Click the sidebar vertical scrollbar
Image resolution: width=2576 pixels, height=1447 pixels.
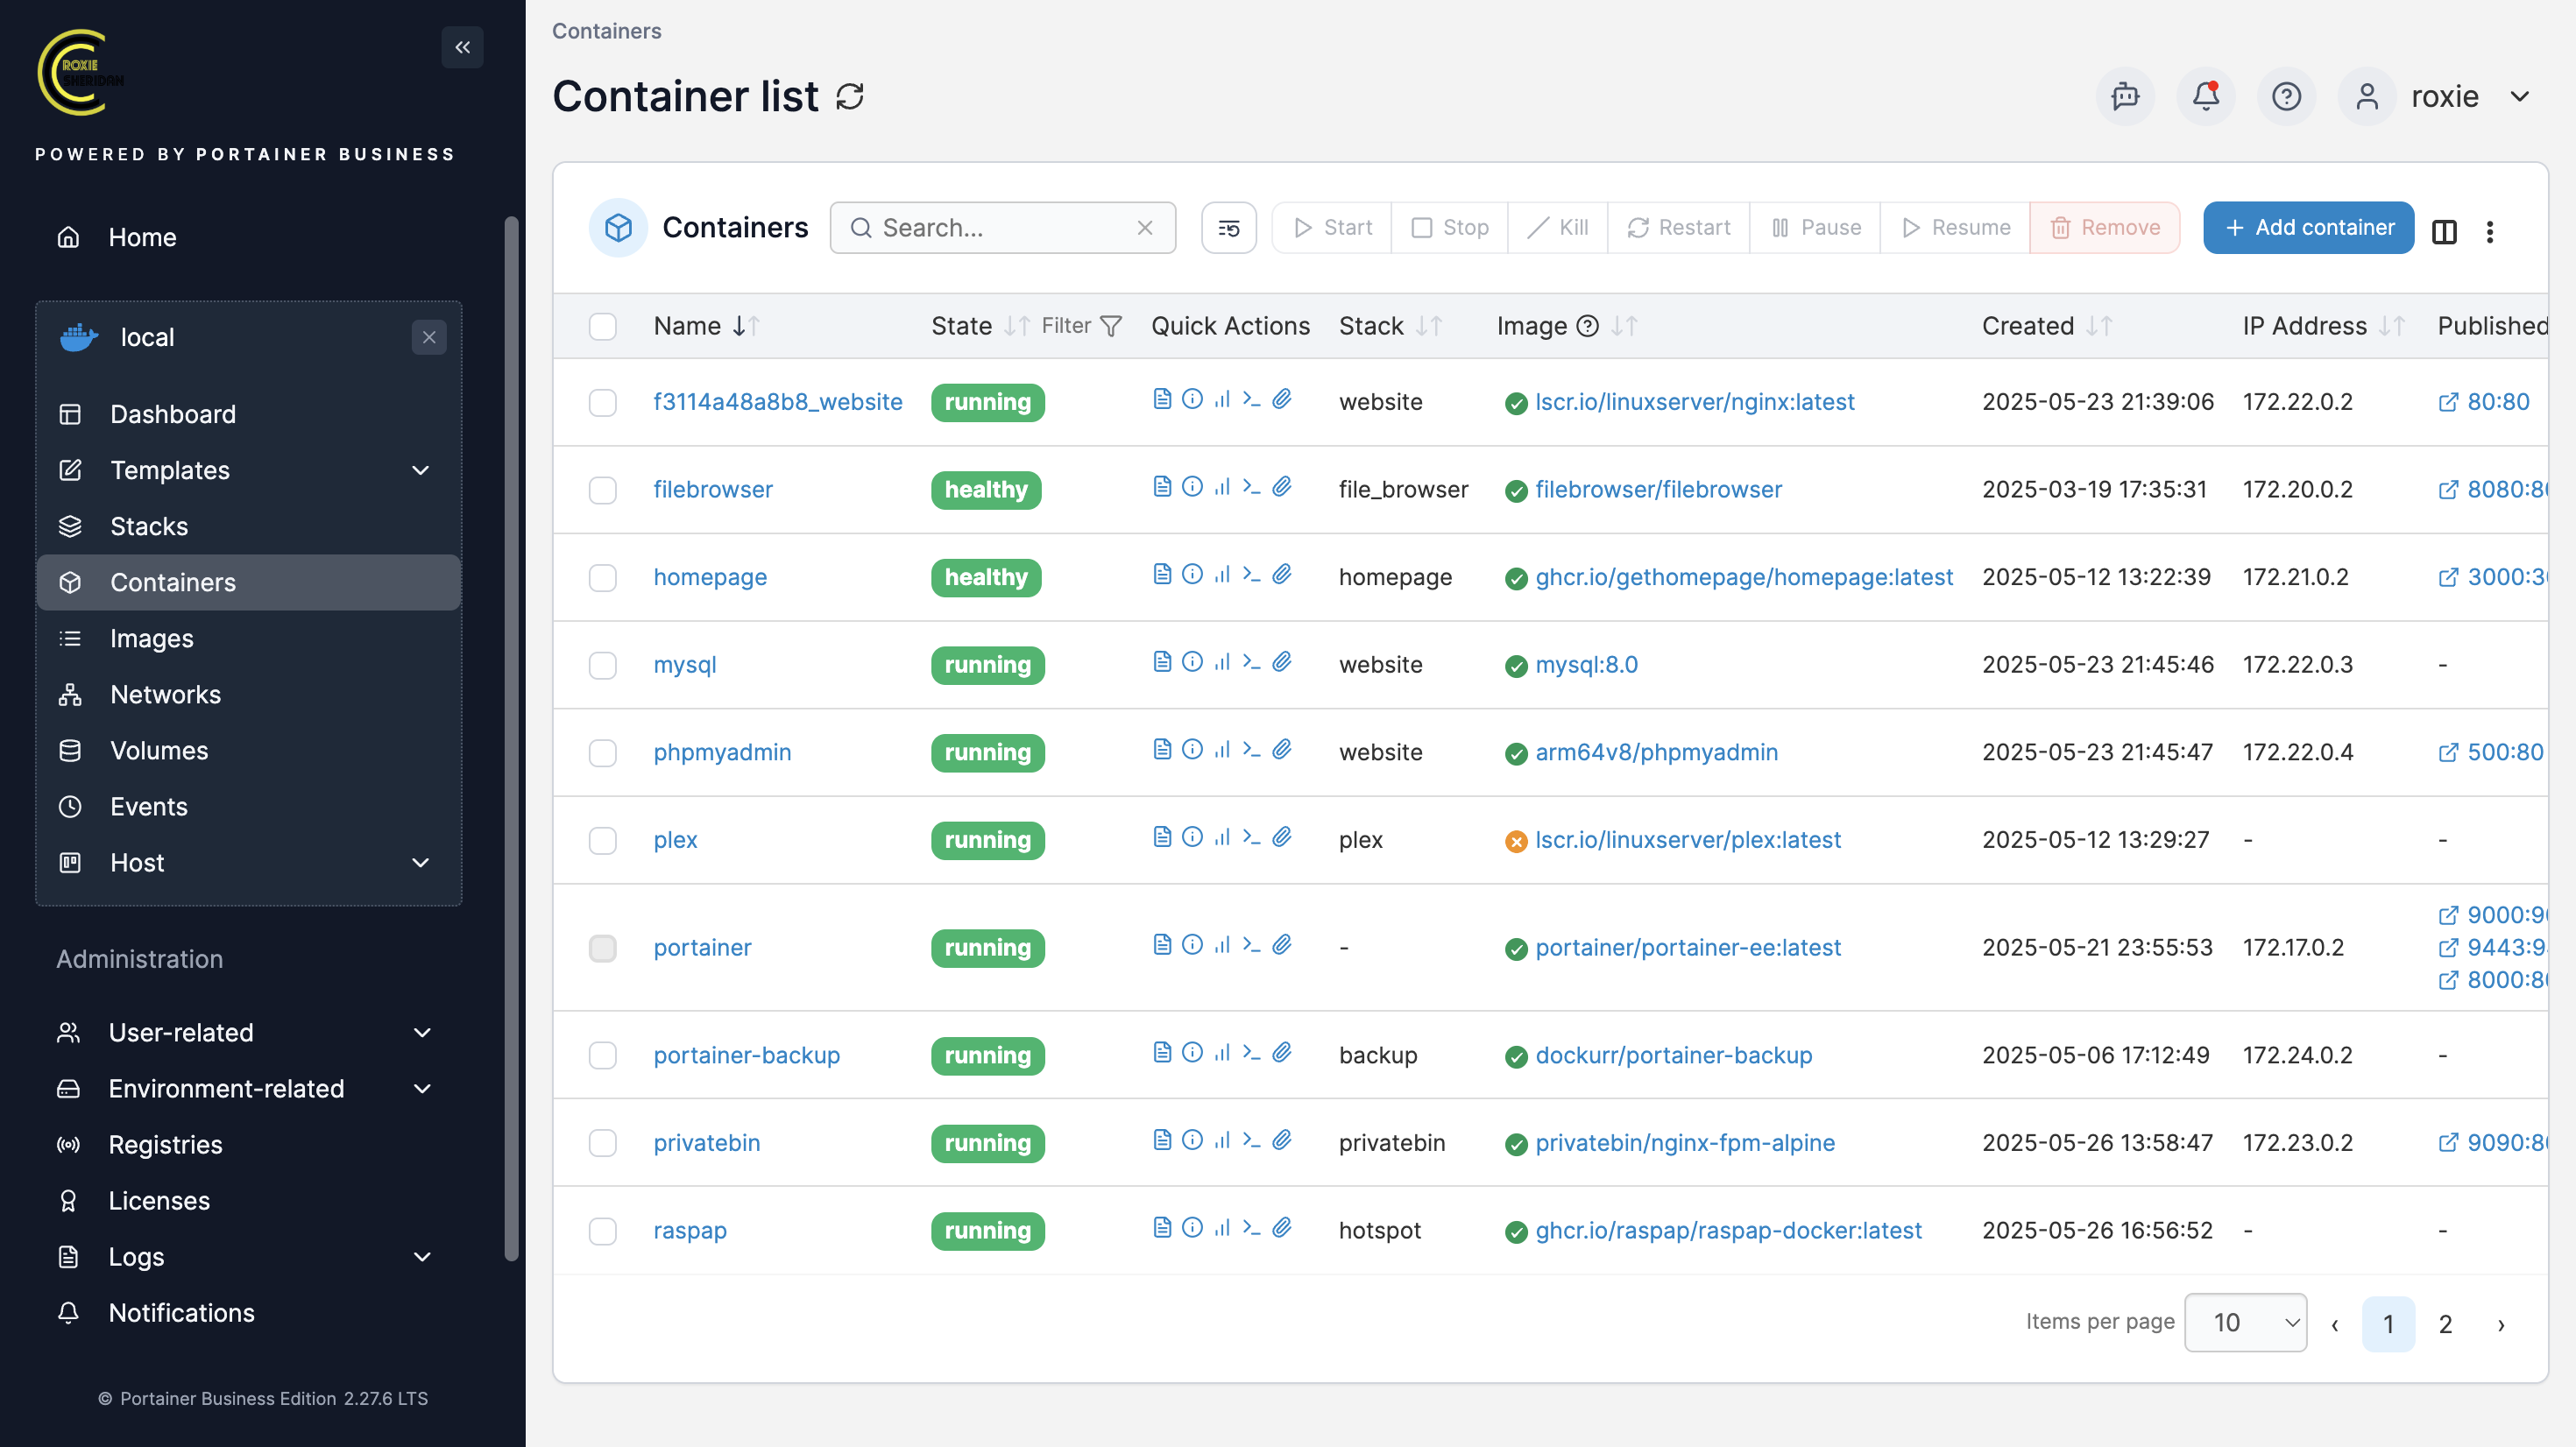[511, 738]
